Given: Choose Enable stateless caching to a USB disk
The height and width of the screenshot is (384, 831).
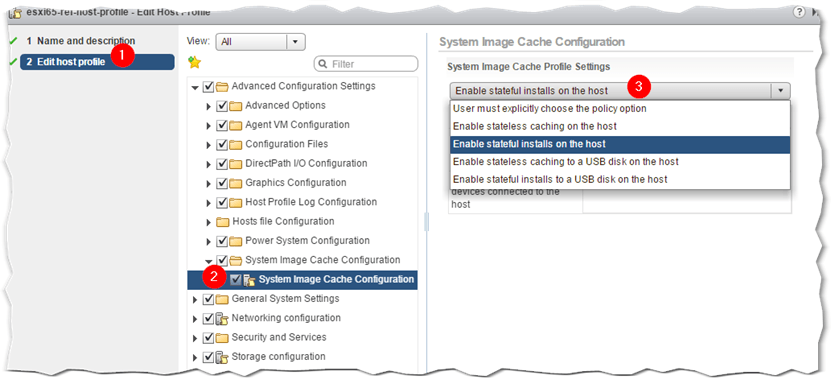Looking at the screenshot, I should click(x=620, y=162).
